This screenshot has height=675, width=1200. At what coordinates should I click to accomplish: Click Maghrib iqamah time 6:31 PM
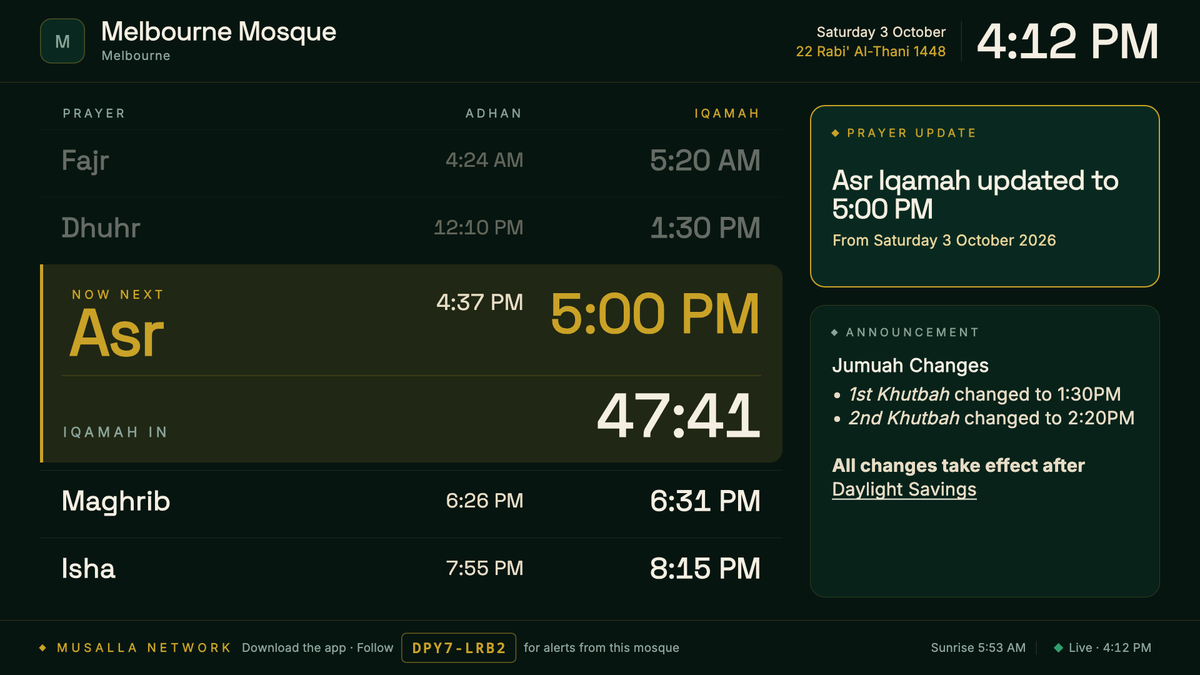click(705, 501)
